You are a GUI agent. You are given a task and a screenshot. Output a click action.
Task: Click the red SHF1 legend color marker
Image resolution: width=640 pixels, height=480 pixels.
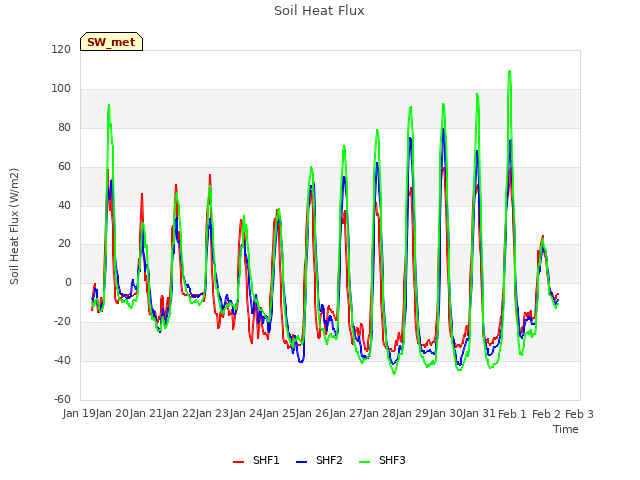[238, 462]
